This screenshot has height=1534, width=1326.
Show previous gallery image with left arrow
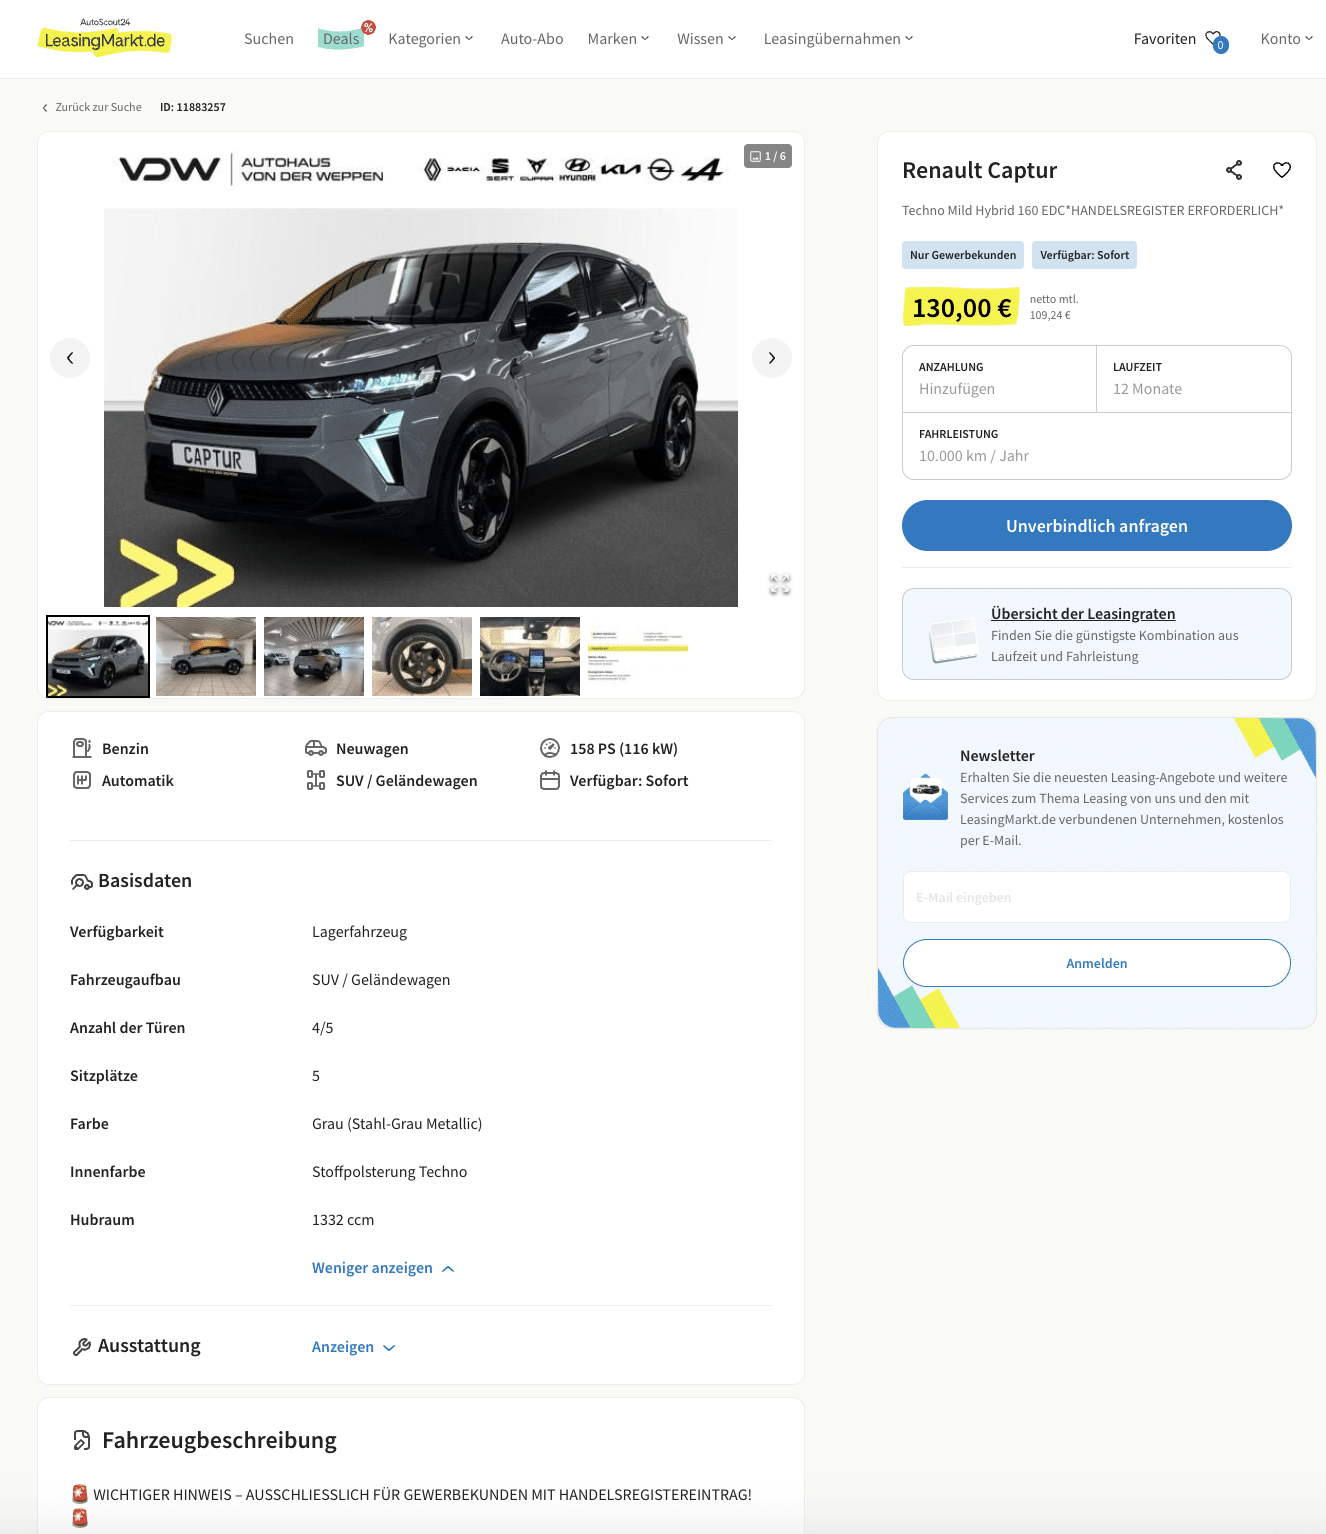pos(70,358)
